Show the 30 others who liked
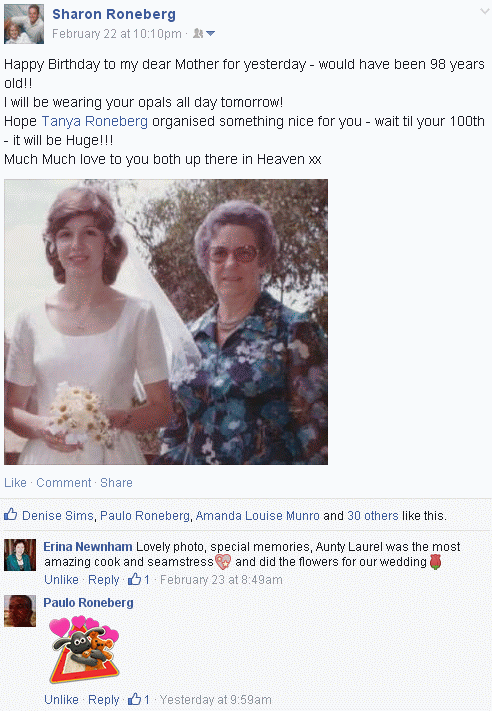 373,516
